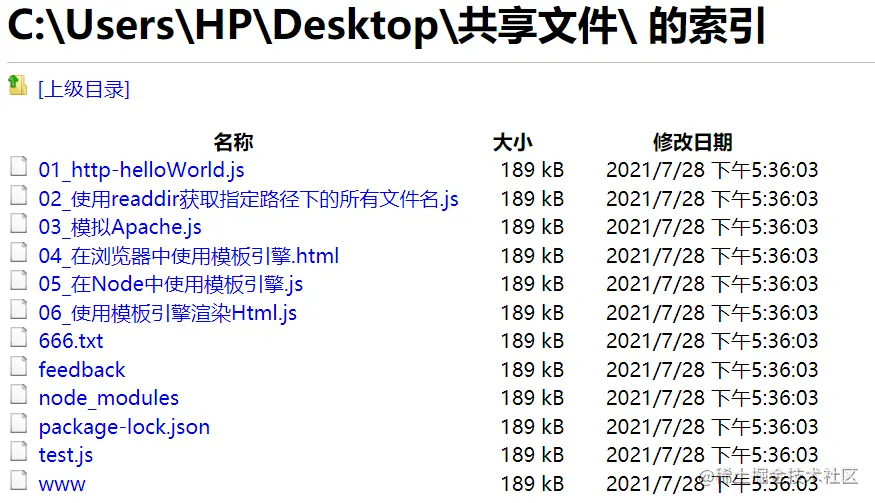
Task: Open the package-lock.json file link
Action: click(124, 427)
